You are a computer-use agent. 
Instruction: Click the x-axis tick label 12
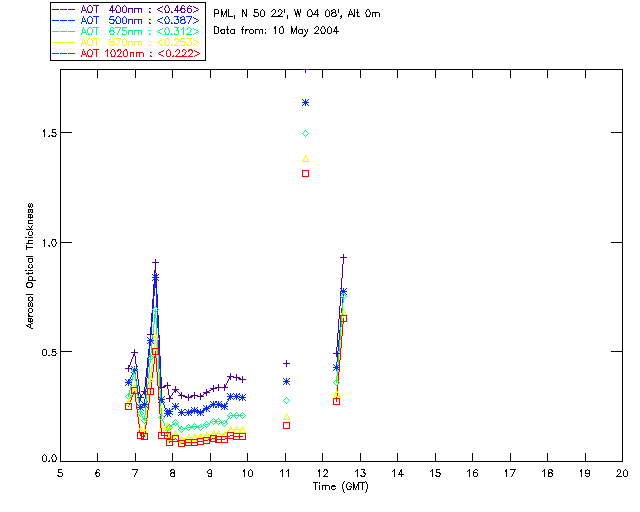tap(322, 473)
